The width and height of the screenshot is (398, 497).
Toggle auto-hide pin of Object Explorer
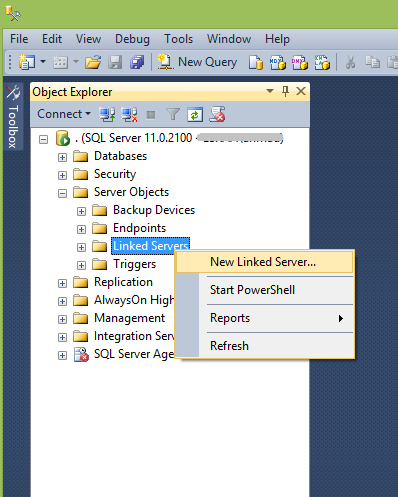285,91
